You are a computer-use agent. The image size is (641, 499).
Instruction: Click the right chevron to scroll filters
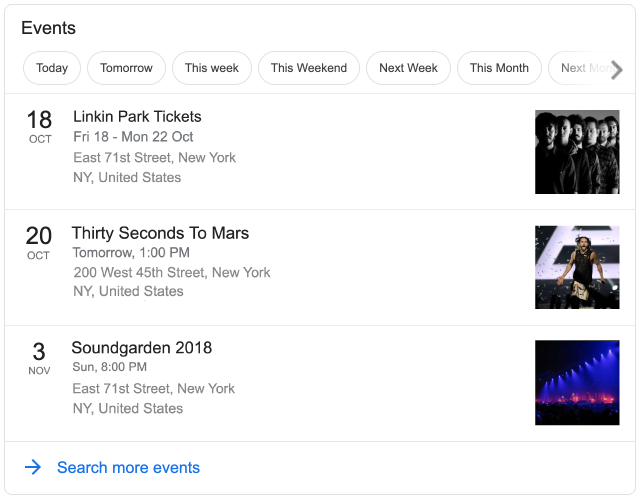tap(617, 69)
